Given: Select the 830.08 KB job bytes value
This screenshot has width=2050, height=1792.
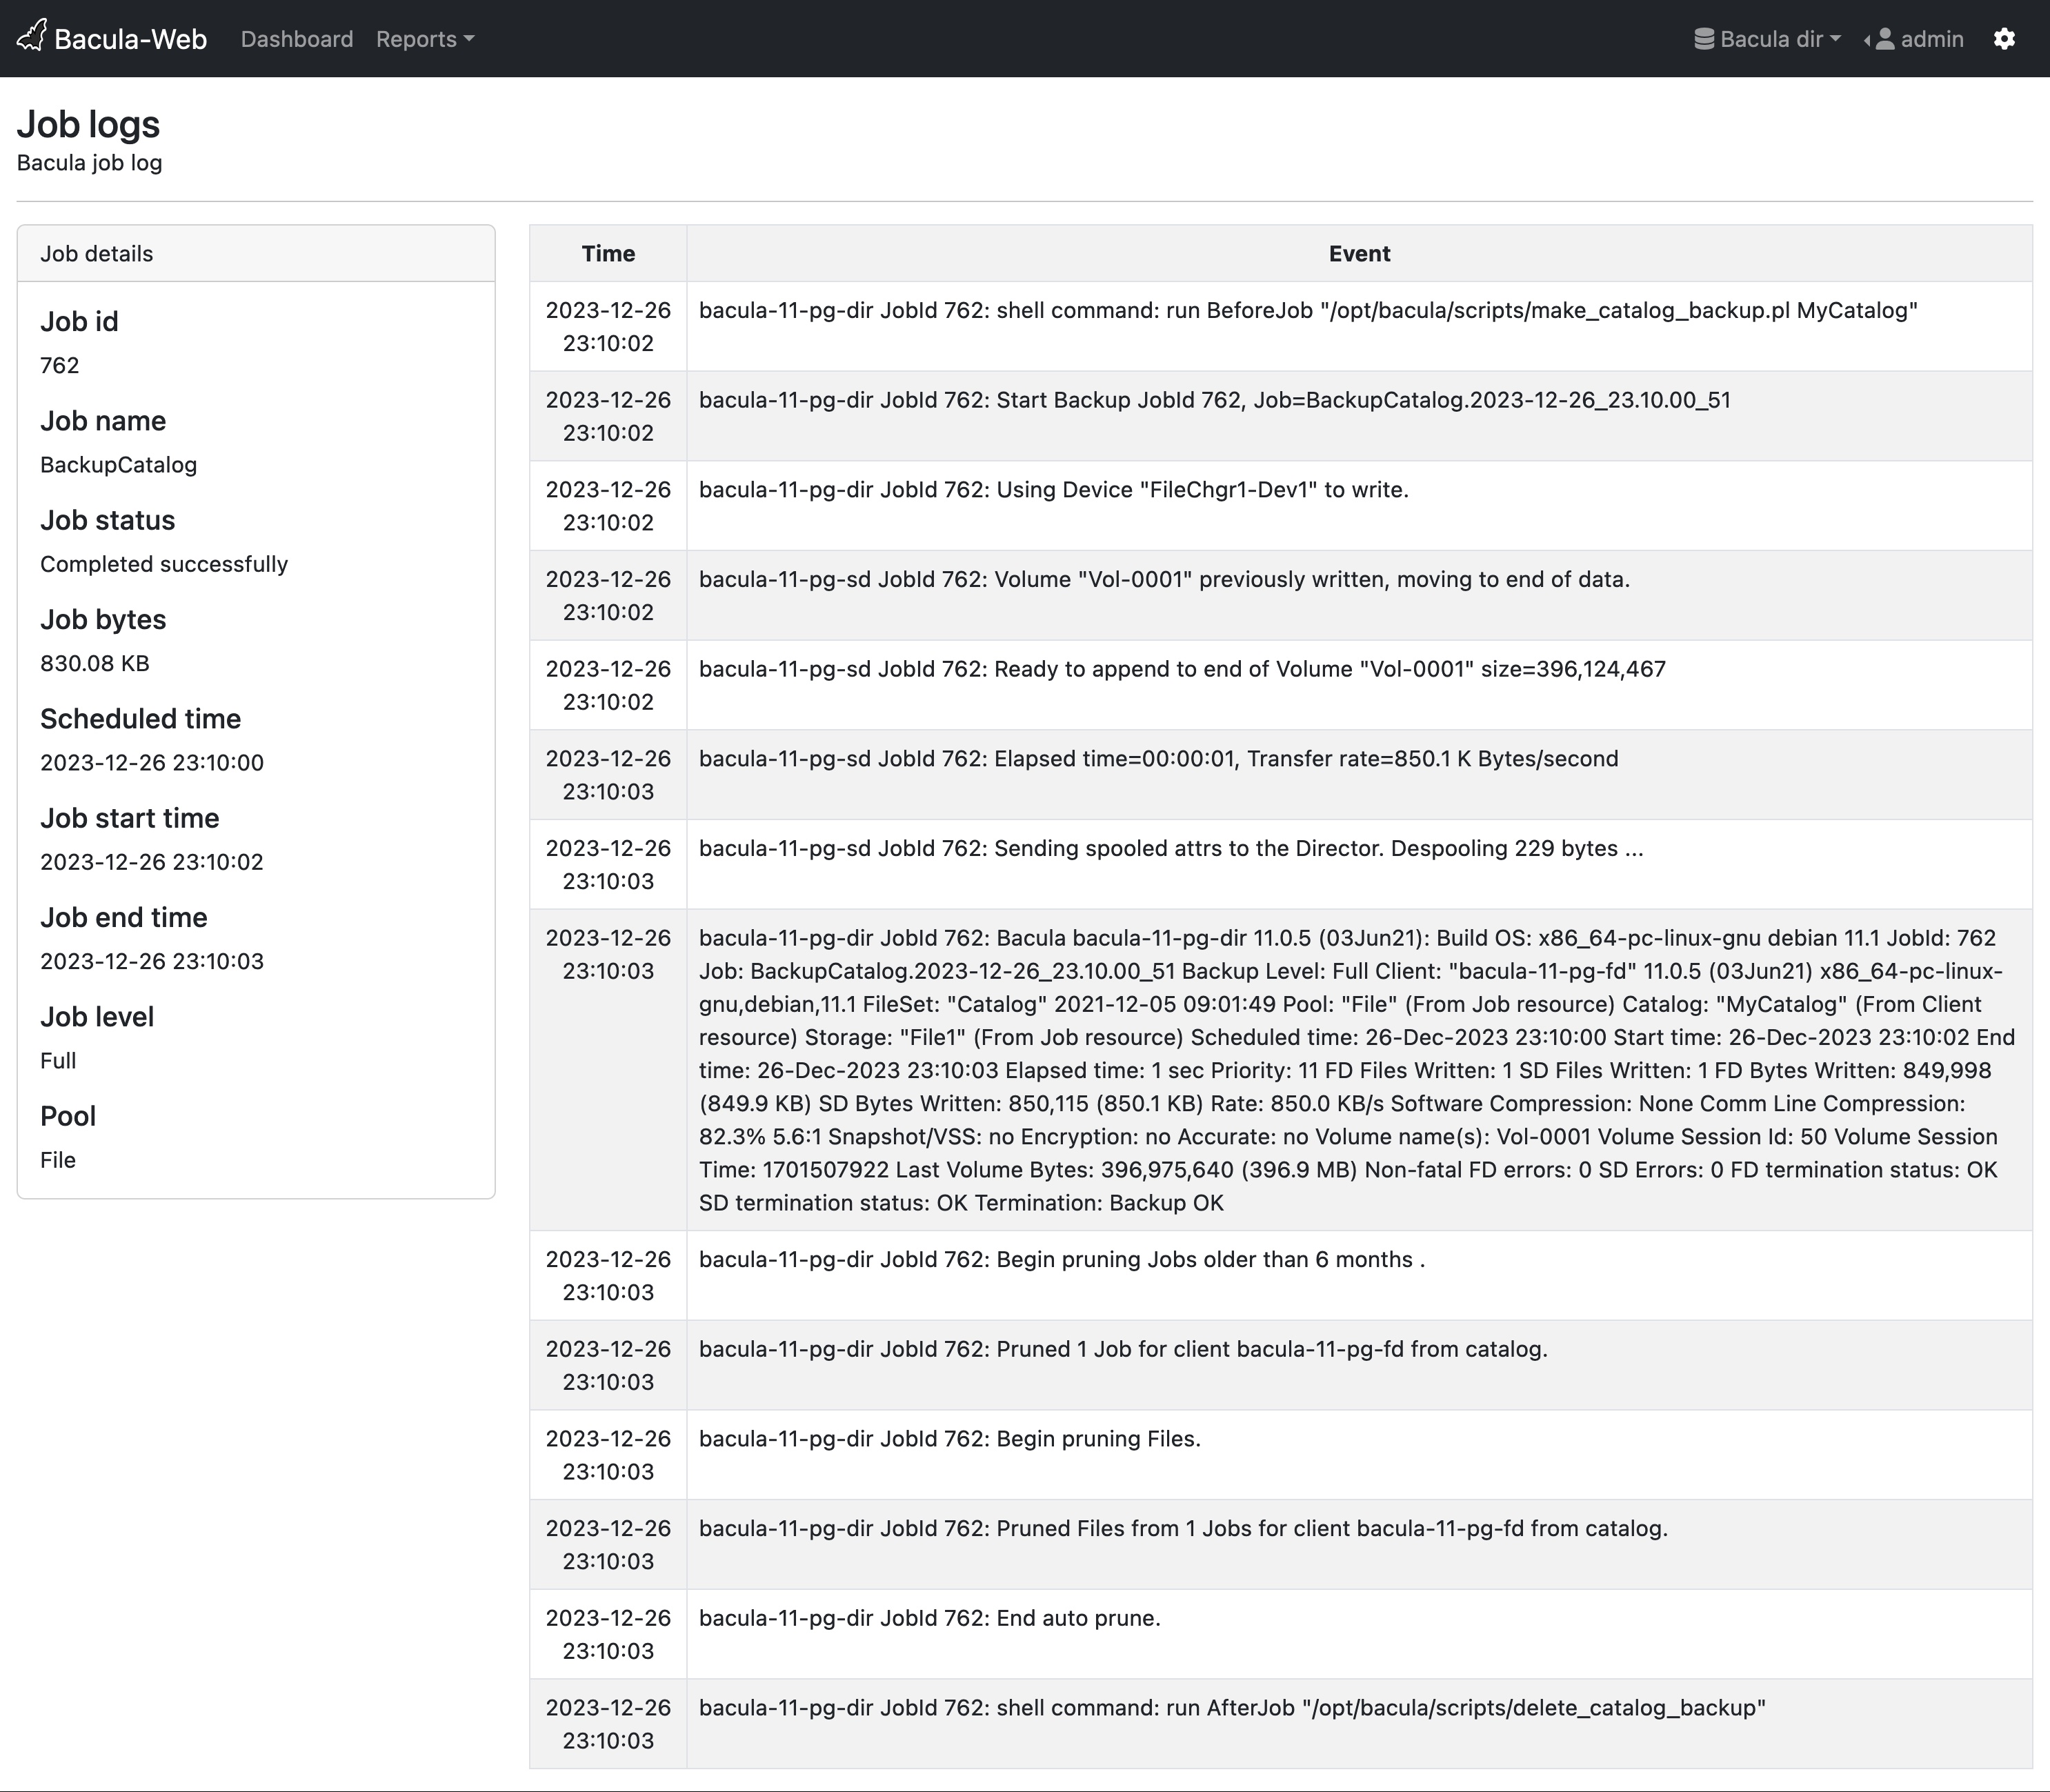Looking at the screenshot, I should click(95, 664).
